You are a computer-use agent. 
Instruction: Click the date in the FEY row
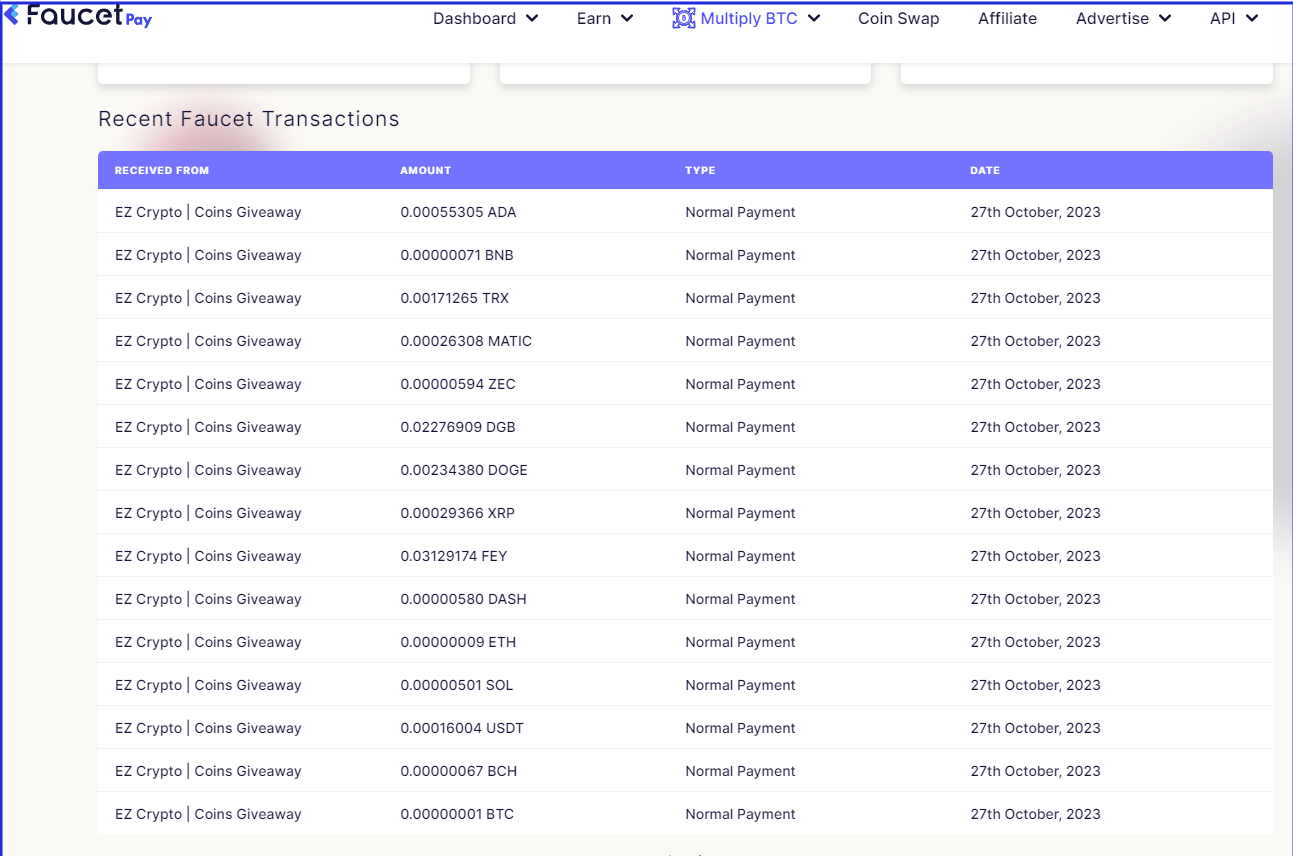point(1035,556)
